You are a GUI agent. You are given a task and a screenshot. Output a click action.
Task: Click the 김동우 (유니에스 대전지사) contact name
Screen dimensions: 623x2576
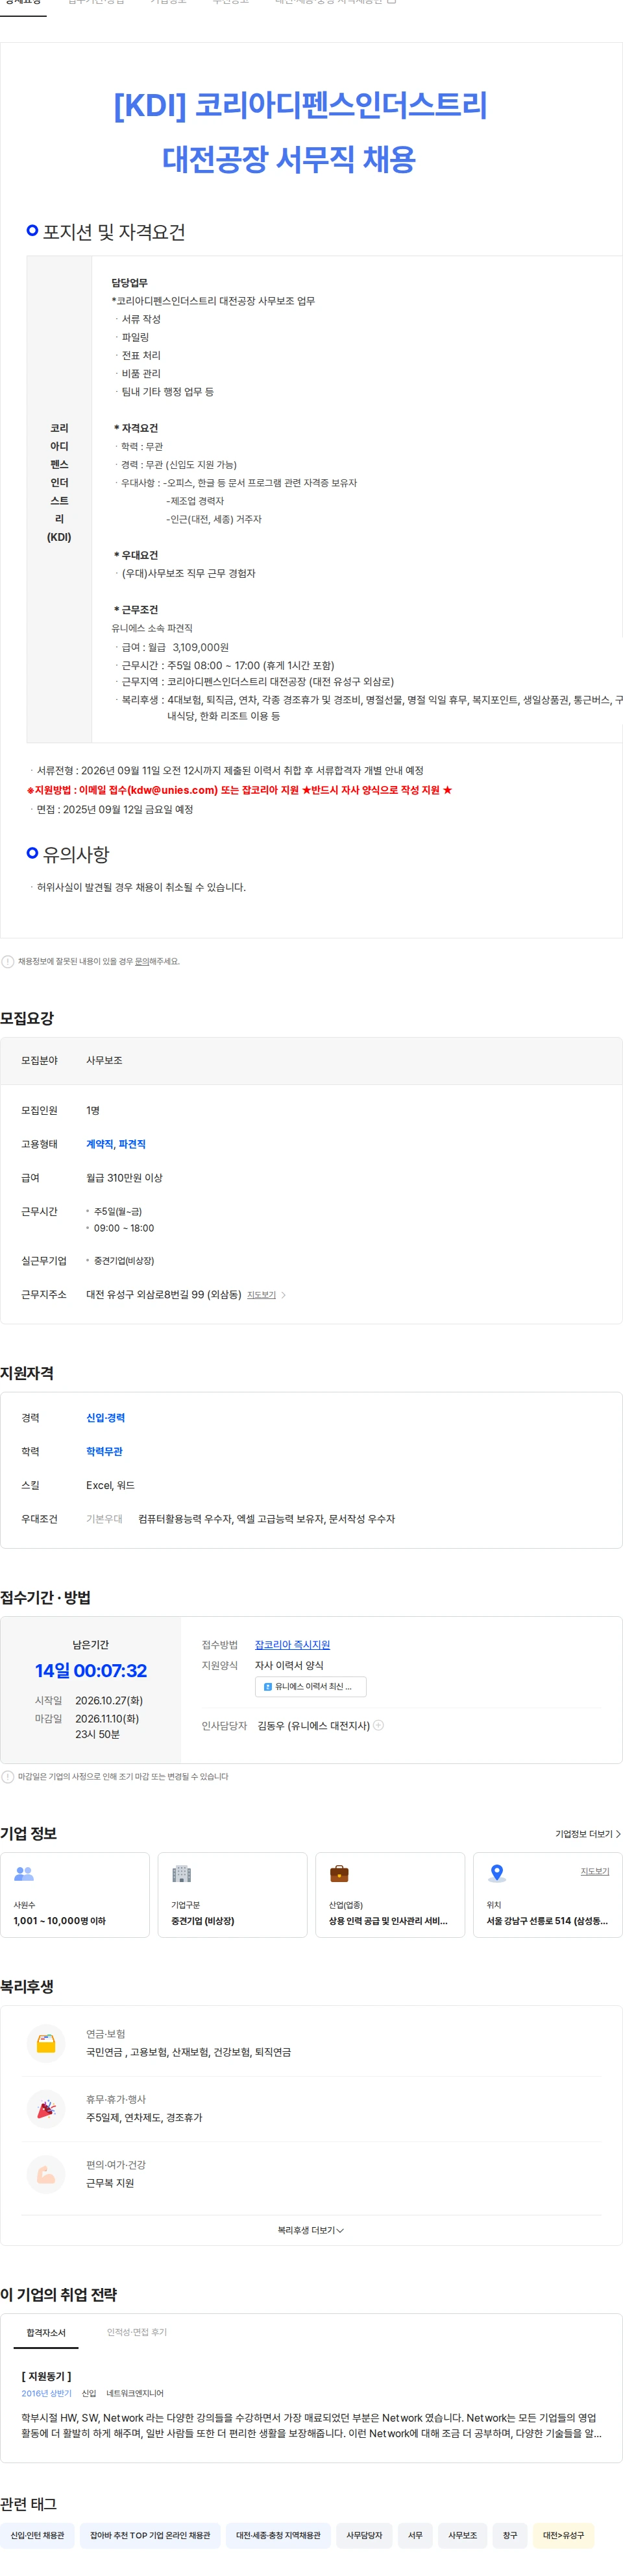(313, 1725)
